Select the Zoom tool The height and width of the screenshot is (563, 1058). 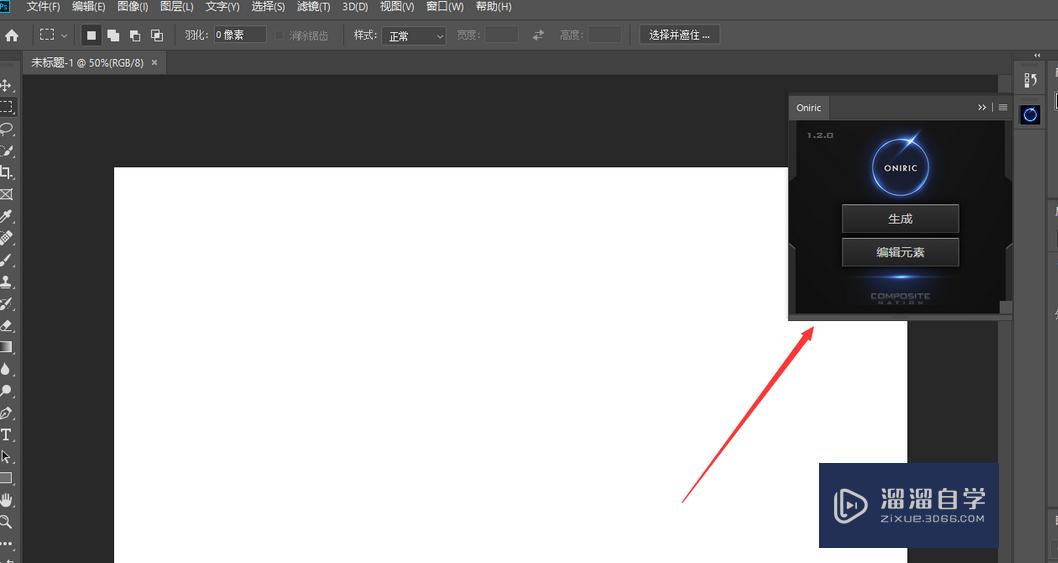pyautogui.click(x=6, y=522)
